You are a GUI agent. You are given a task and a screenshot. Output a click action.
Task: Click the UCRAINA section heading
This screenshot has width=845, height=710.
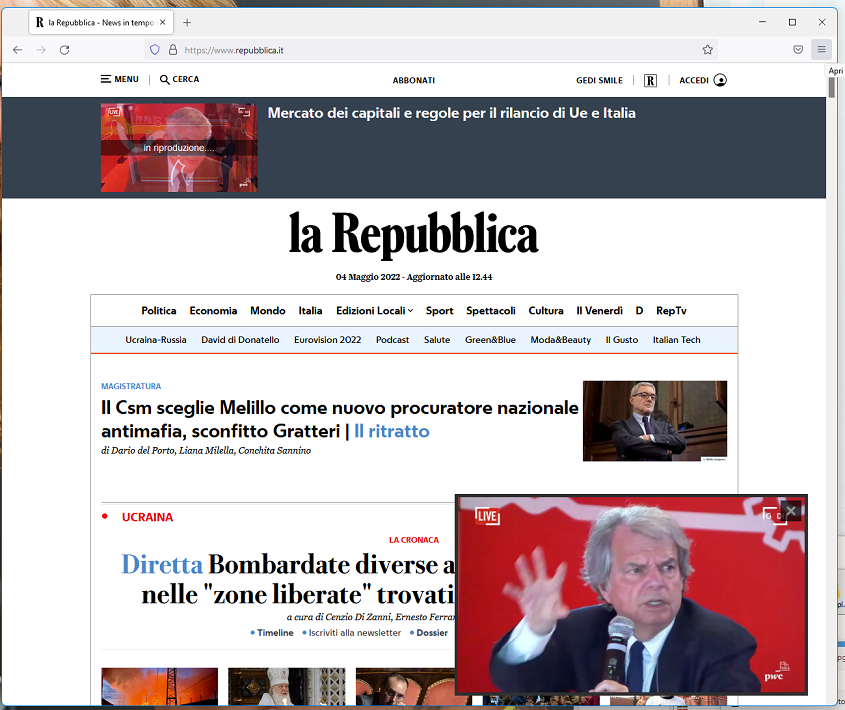pos(147,517)
